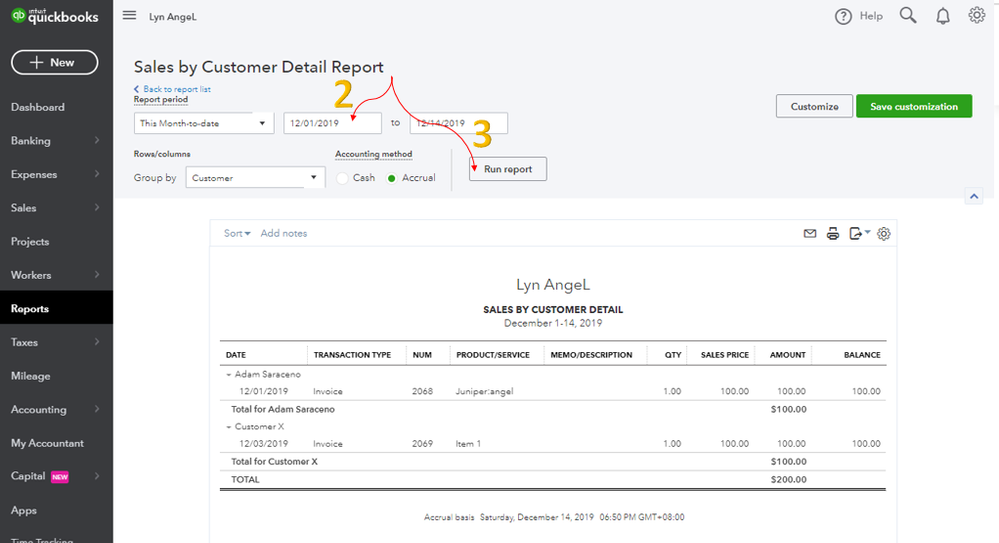Click the SALES PRICE column header
The width and height of the screenshot is (999, 543).
tap(724, 355)
